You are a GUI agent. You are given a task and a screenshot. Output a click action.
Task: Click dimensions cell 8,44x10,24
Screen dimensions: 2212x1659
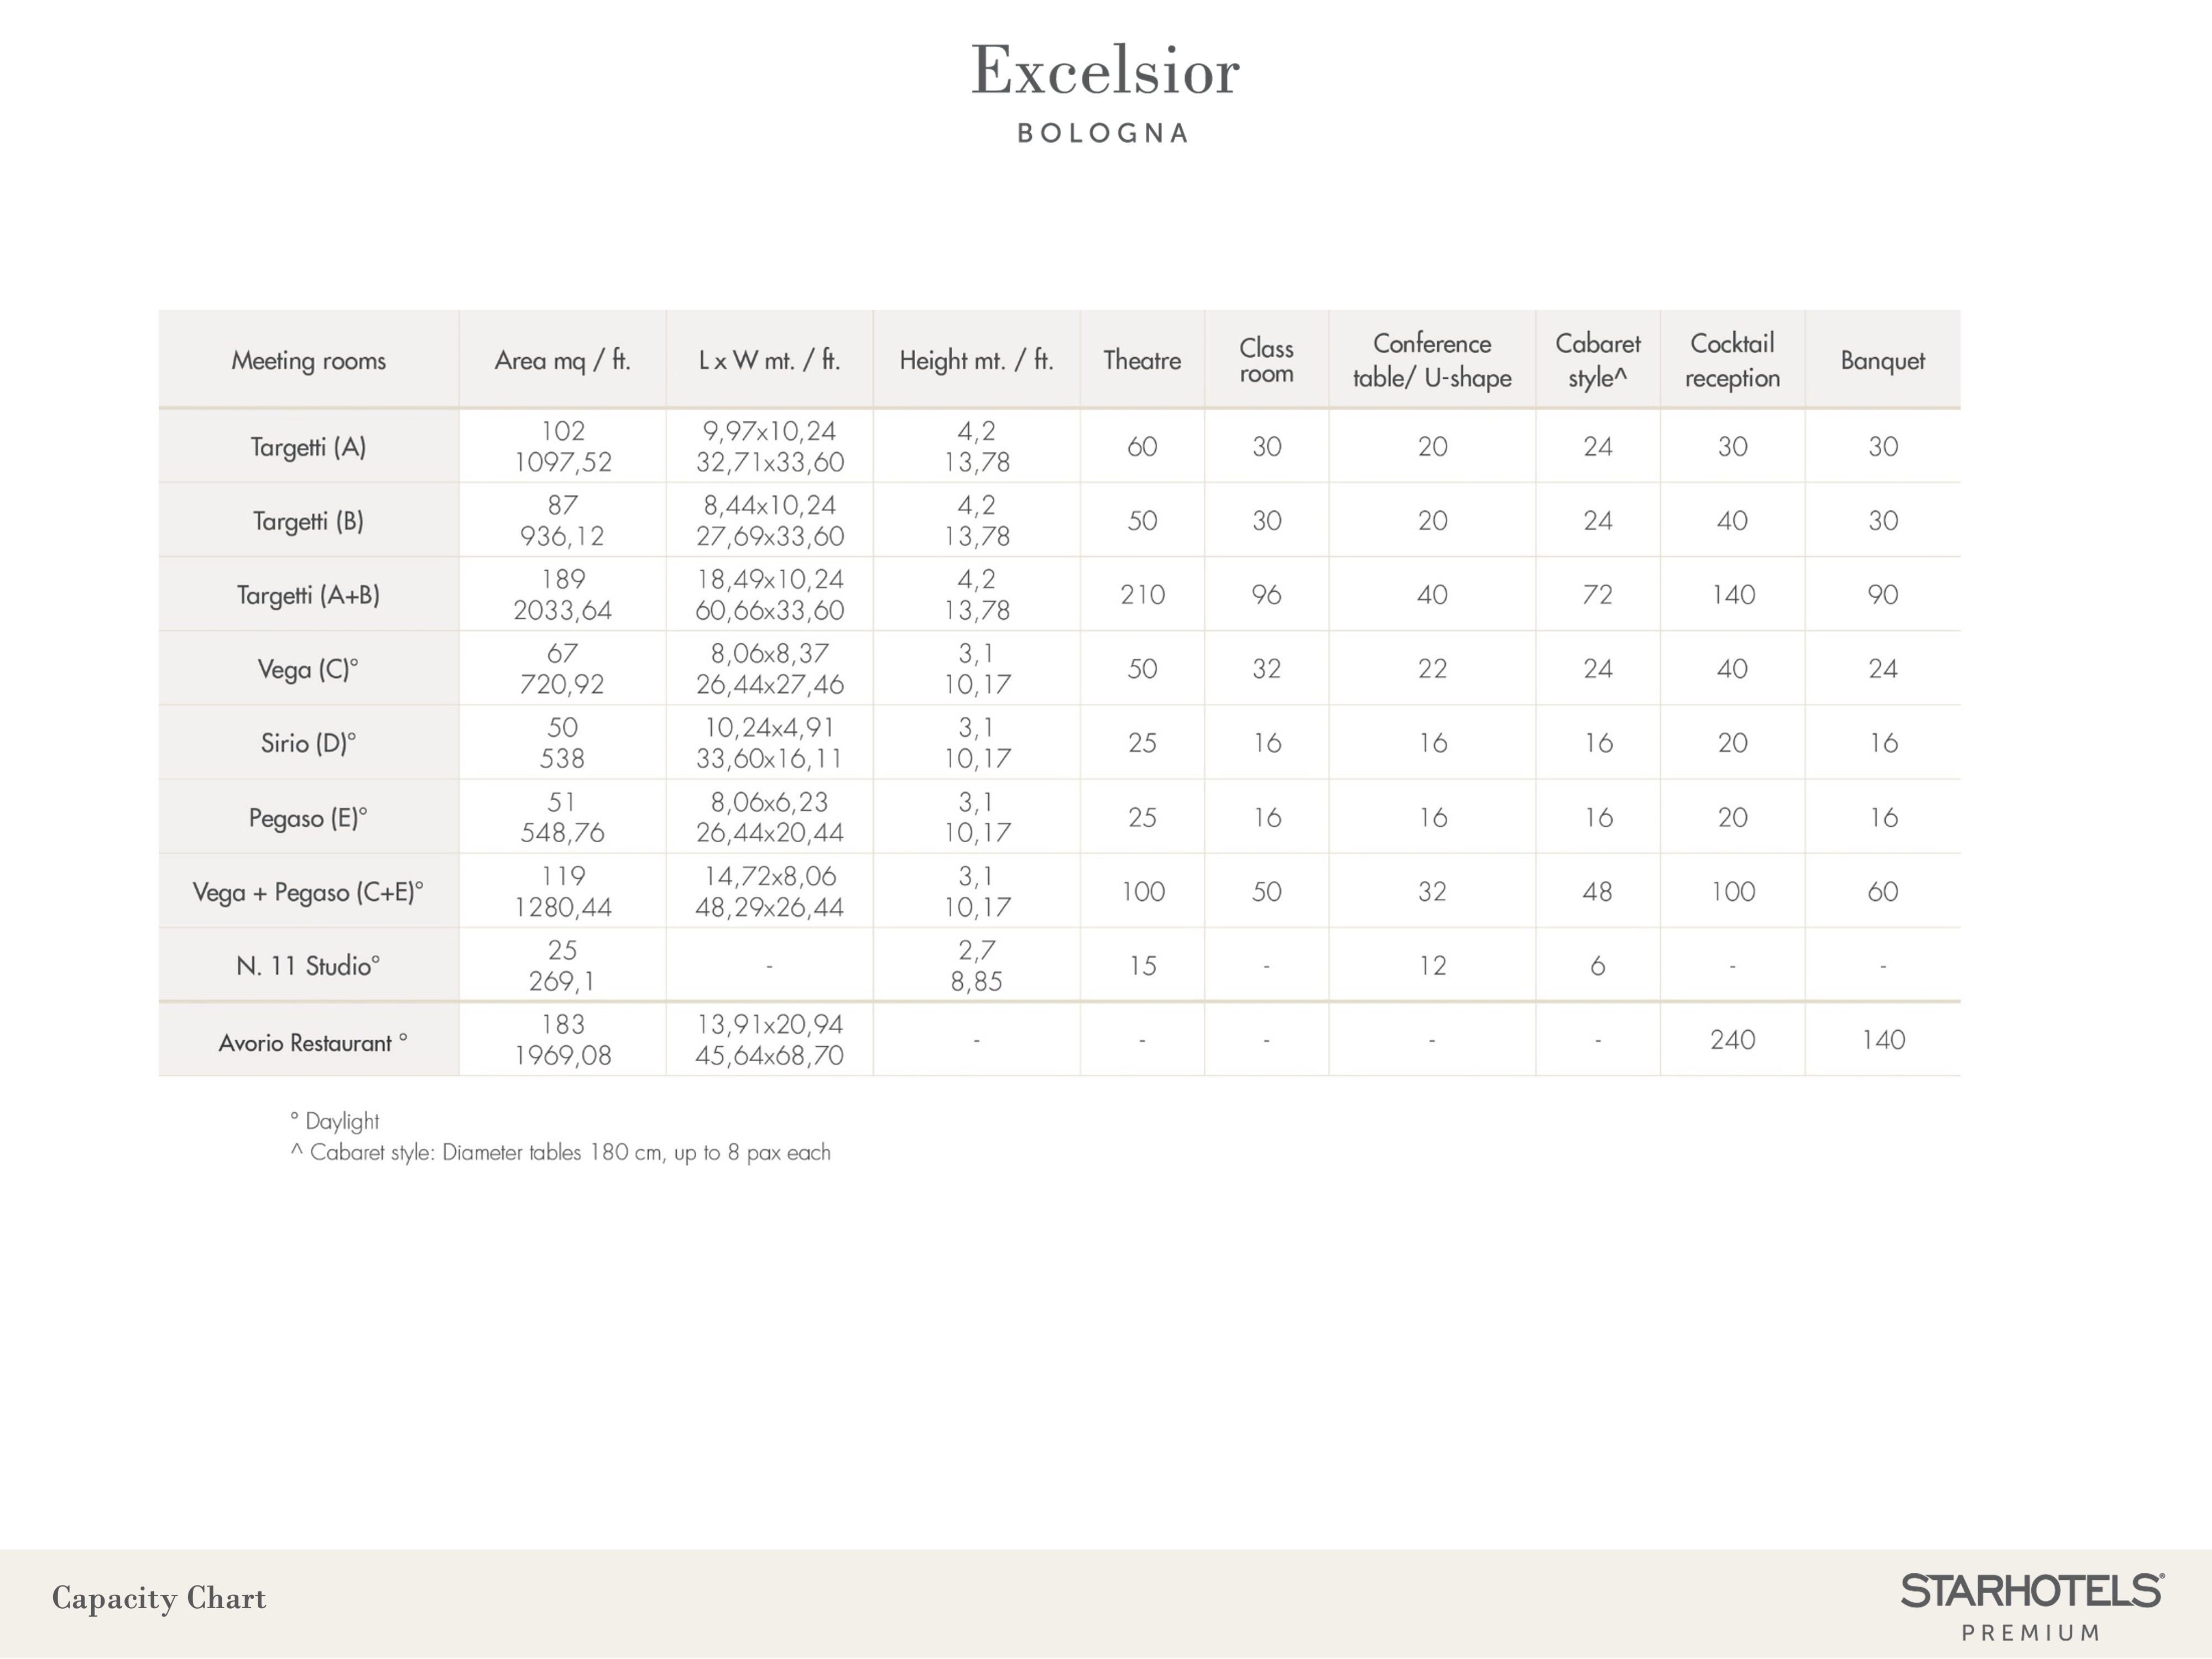click(x=769, y=505)
